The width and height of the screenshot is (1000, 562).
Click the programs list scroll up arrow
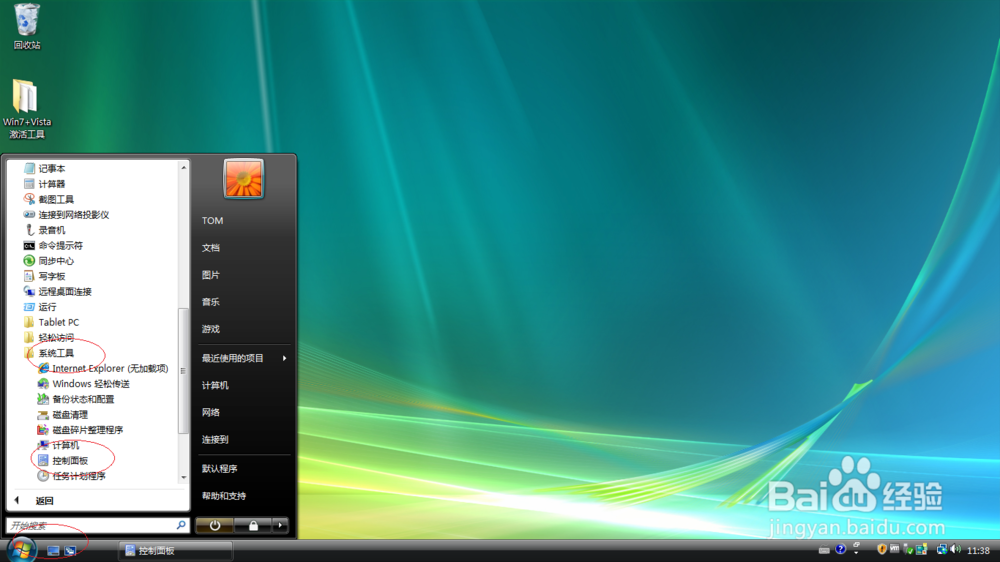(184, 167)
